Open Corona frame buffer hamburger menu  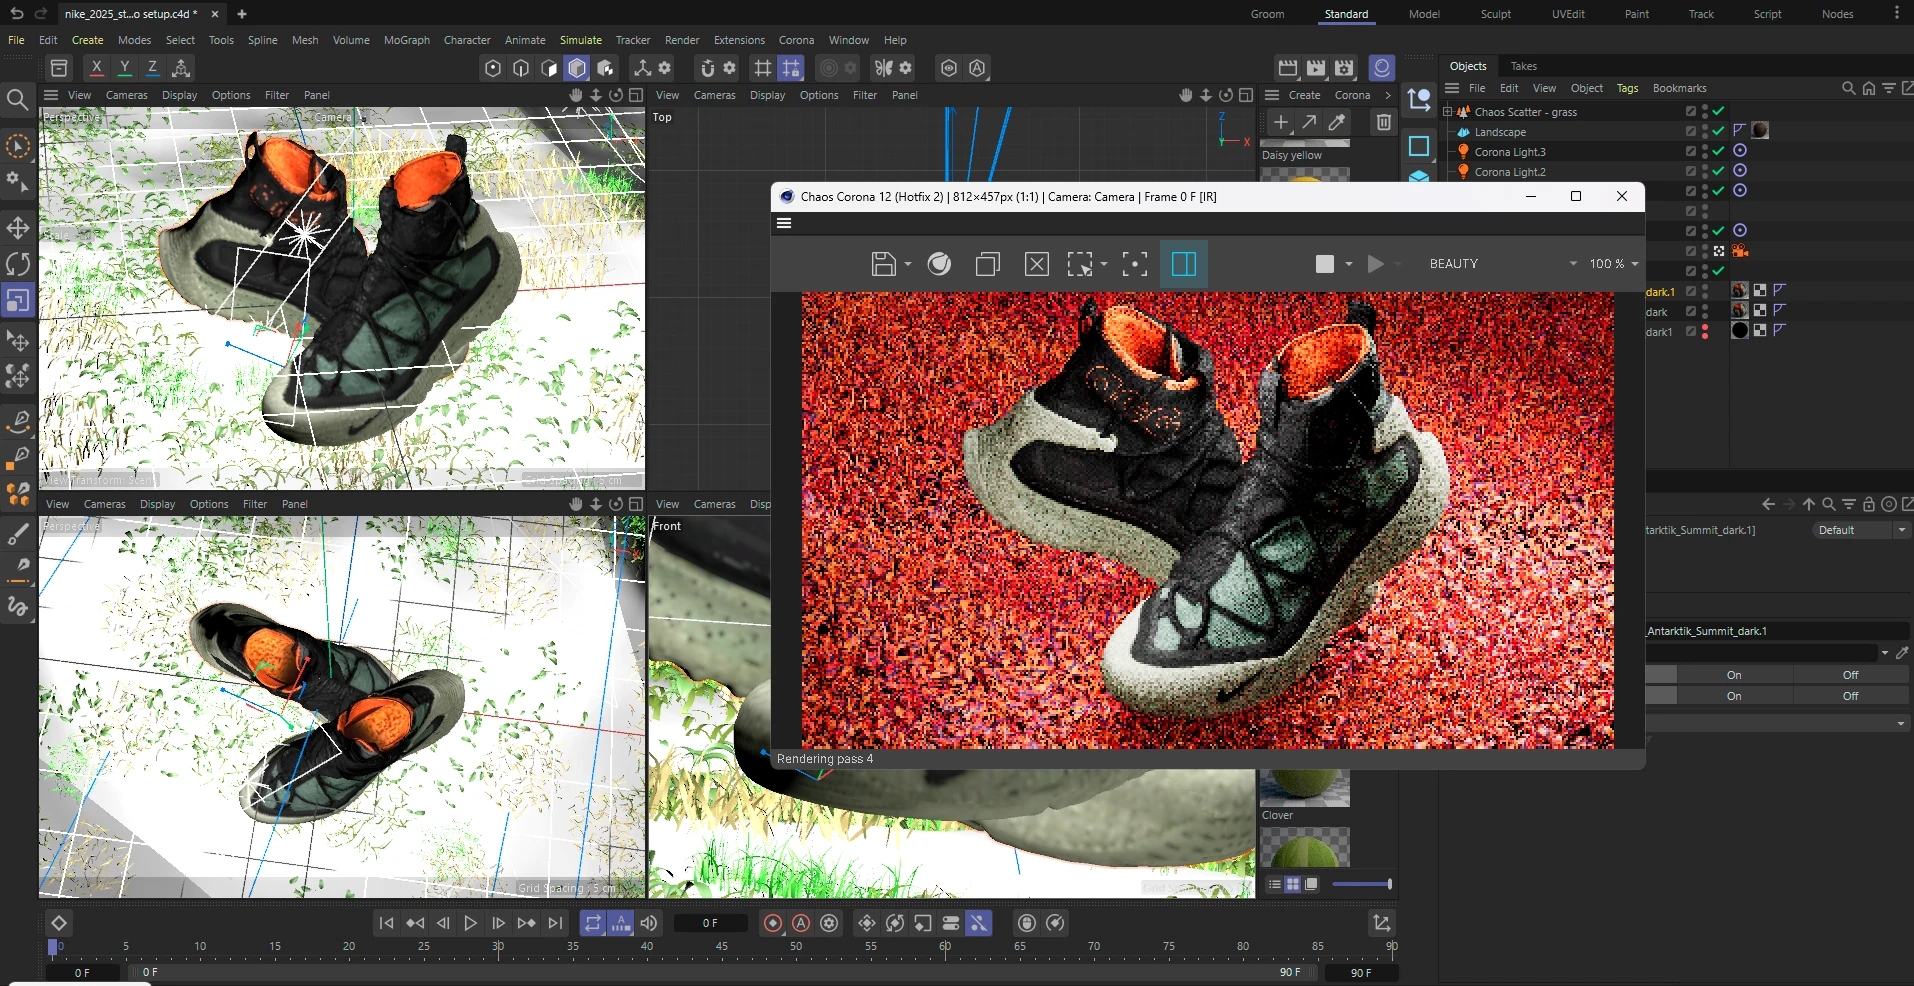pyautogui.click(x=784, y=223)
